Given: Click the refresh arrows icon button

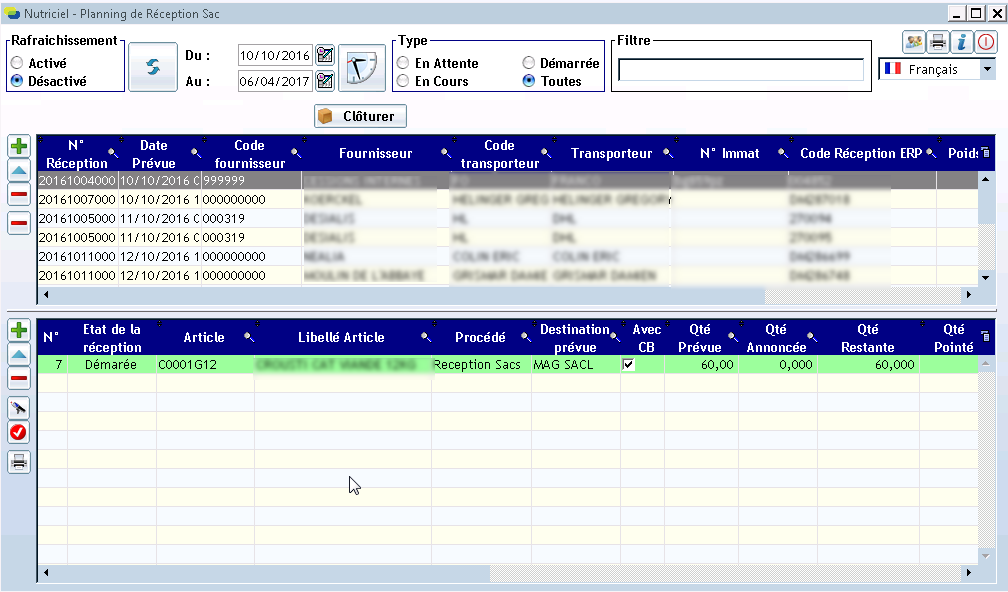Looking at the screenshot, I should click(153, 66).
